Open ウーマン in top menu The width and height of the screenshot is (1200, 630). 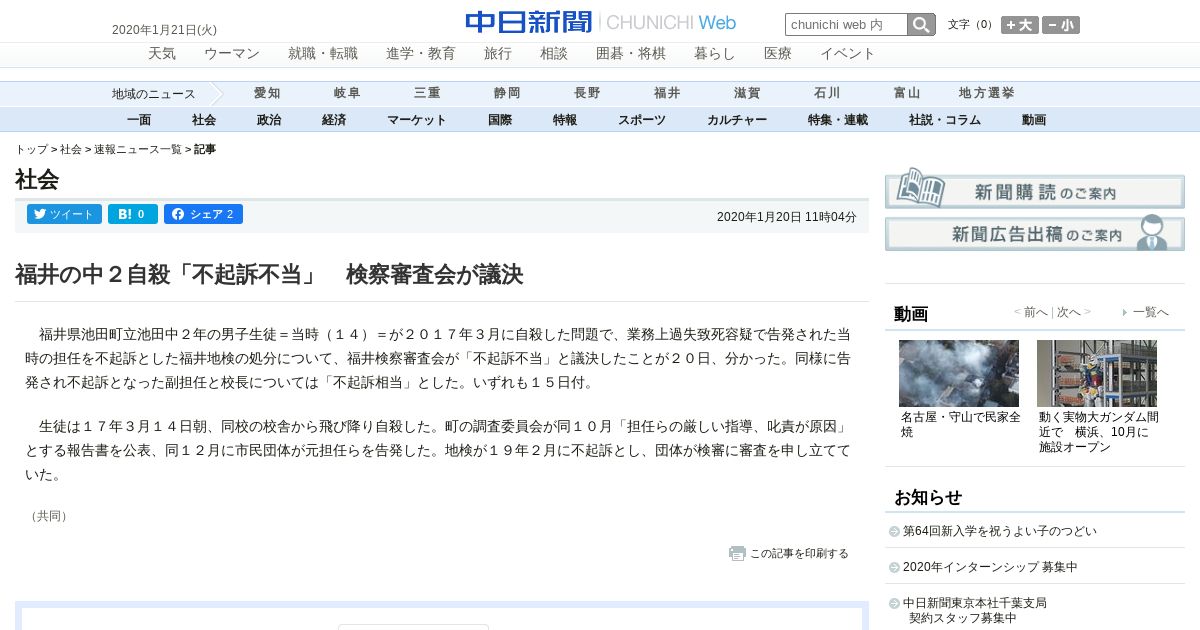pos(232,54)
